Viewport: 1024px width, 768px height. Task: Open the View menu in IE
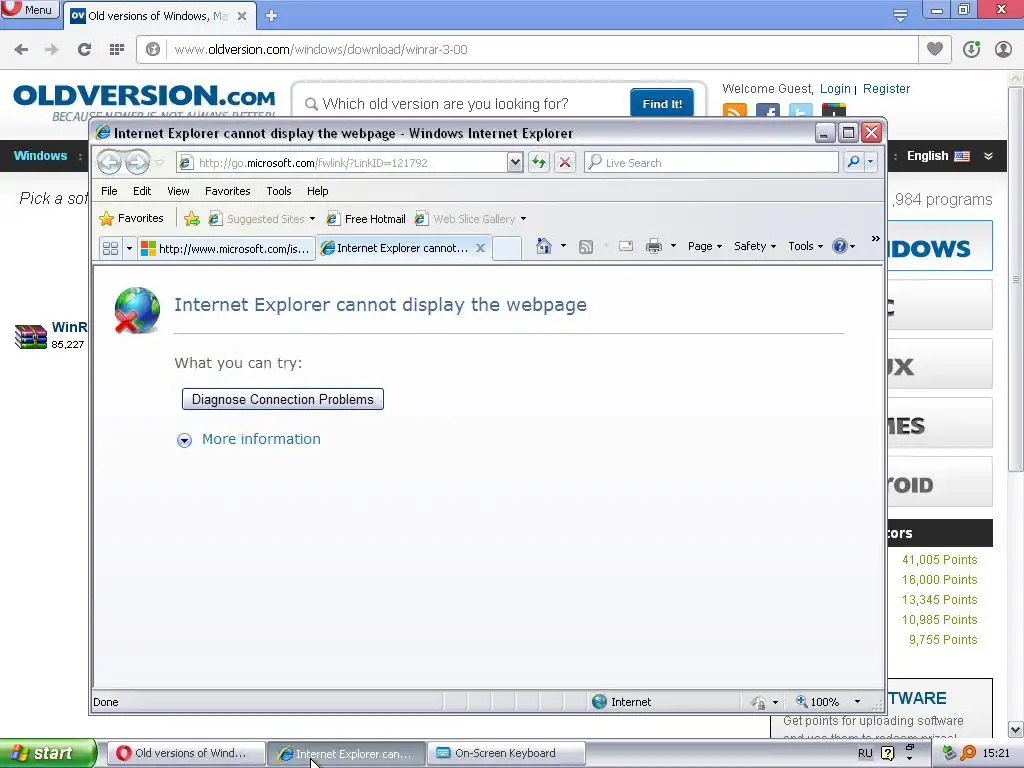[178, 191]
